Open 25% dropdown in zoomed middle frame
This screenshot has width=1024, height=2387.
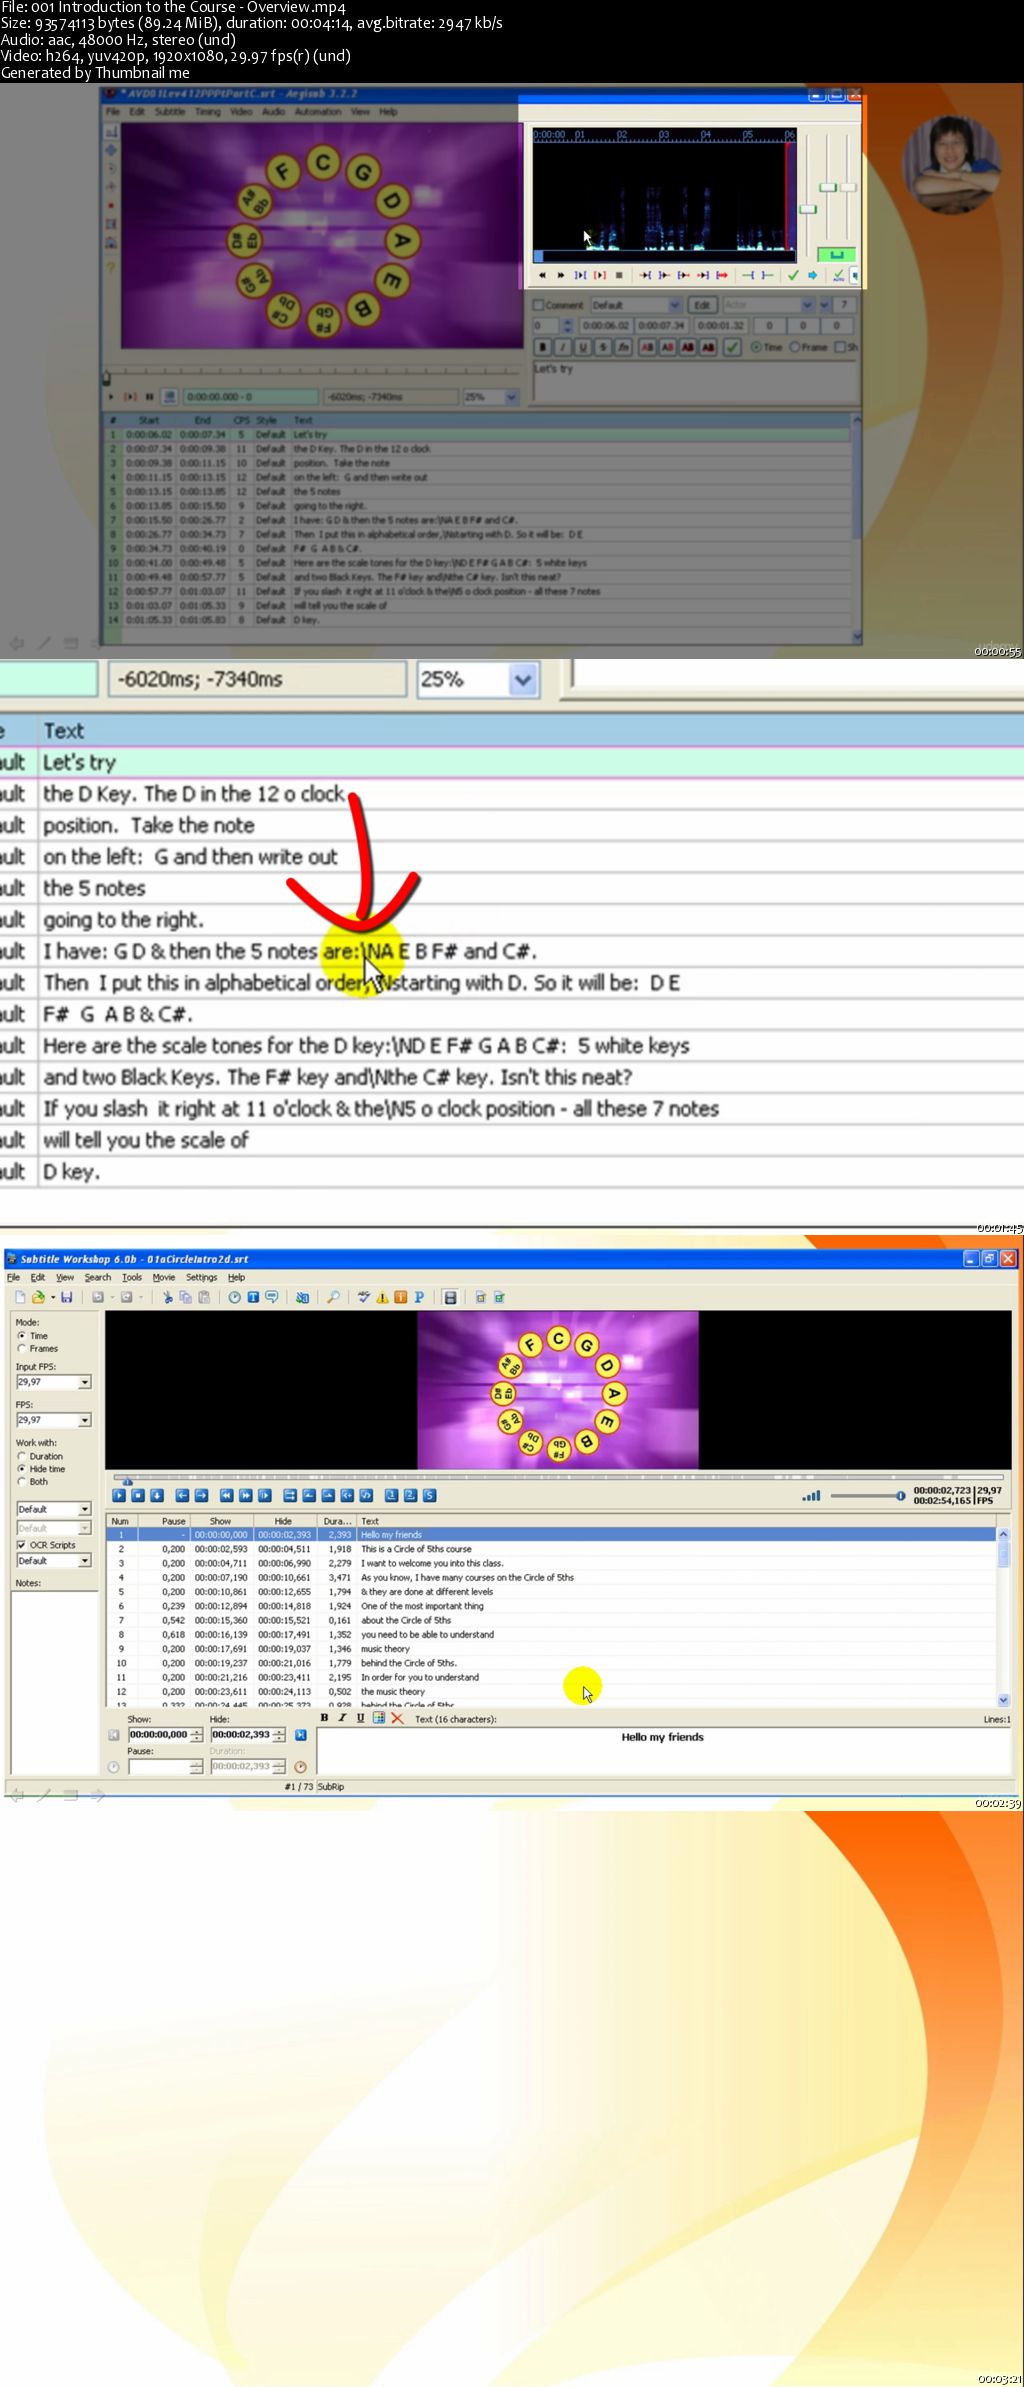coord(523,680)
